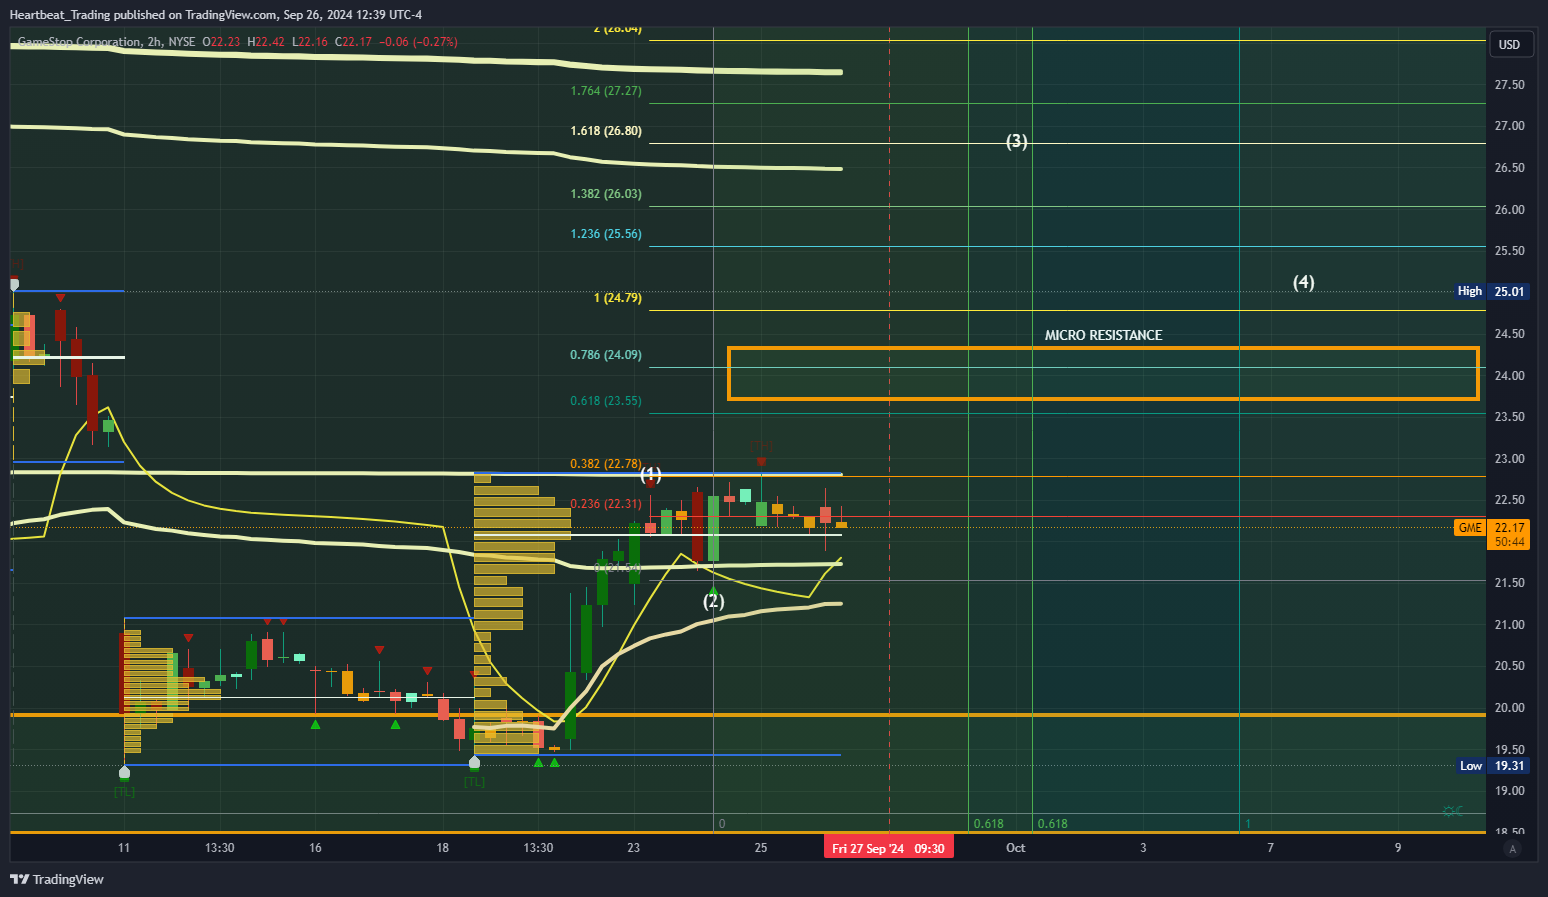Screen dimensions: 1548x897
Task: Select the wave (1) label
Action: (x=651, y=474)
